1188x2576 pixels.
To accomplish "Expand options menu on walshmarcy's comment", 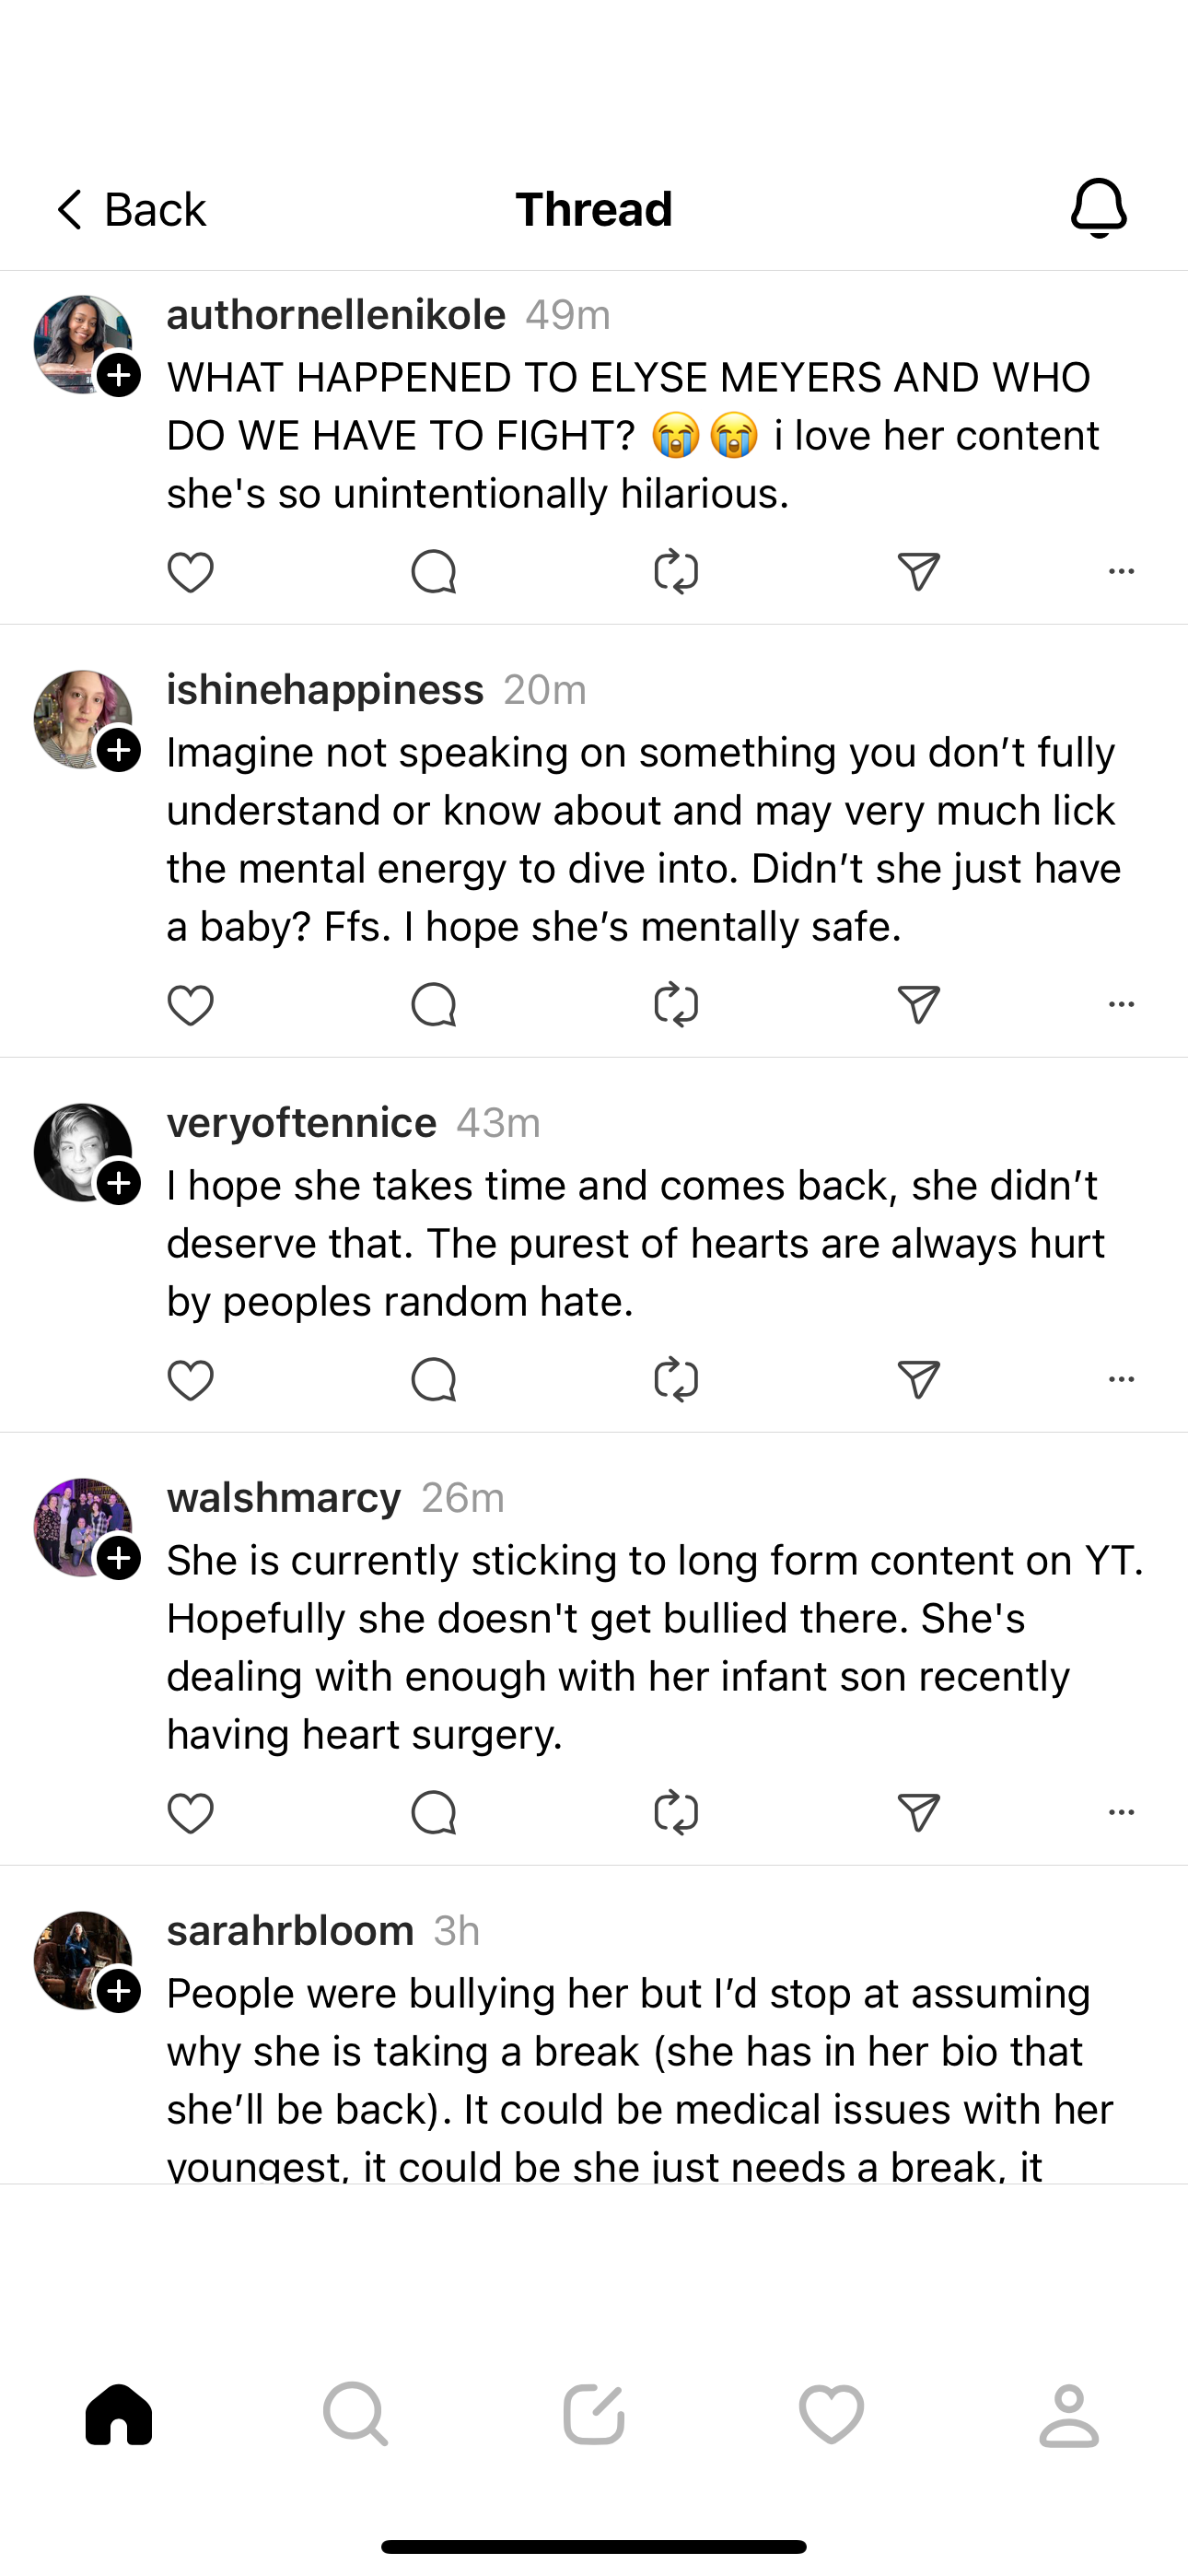I will tap(1121, 1812).
